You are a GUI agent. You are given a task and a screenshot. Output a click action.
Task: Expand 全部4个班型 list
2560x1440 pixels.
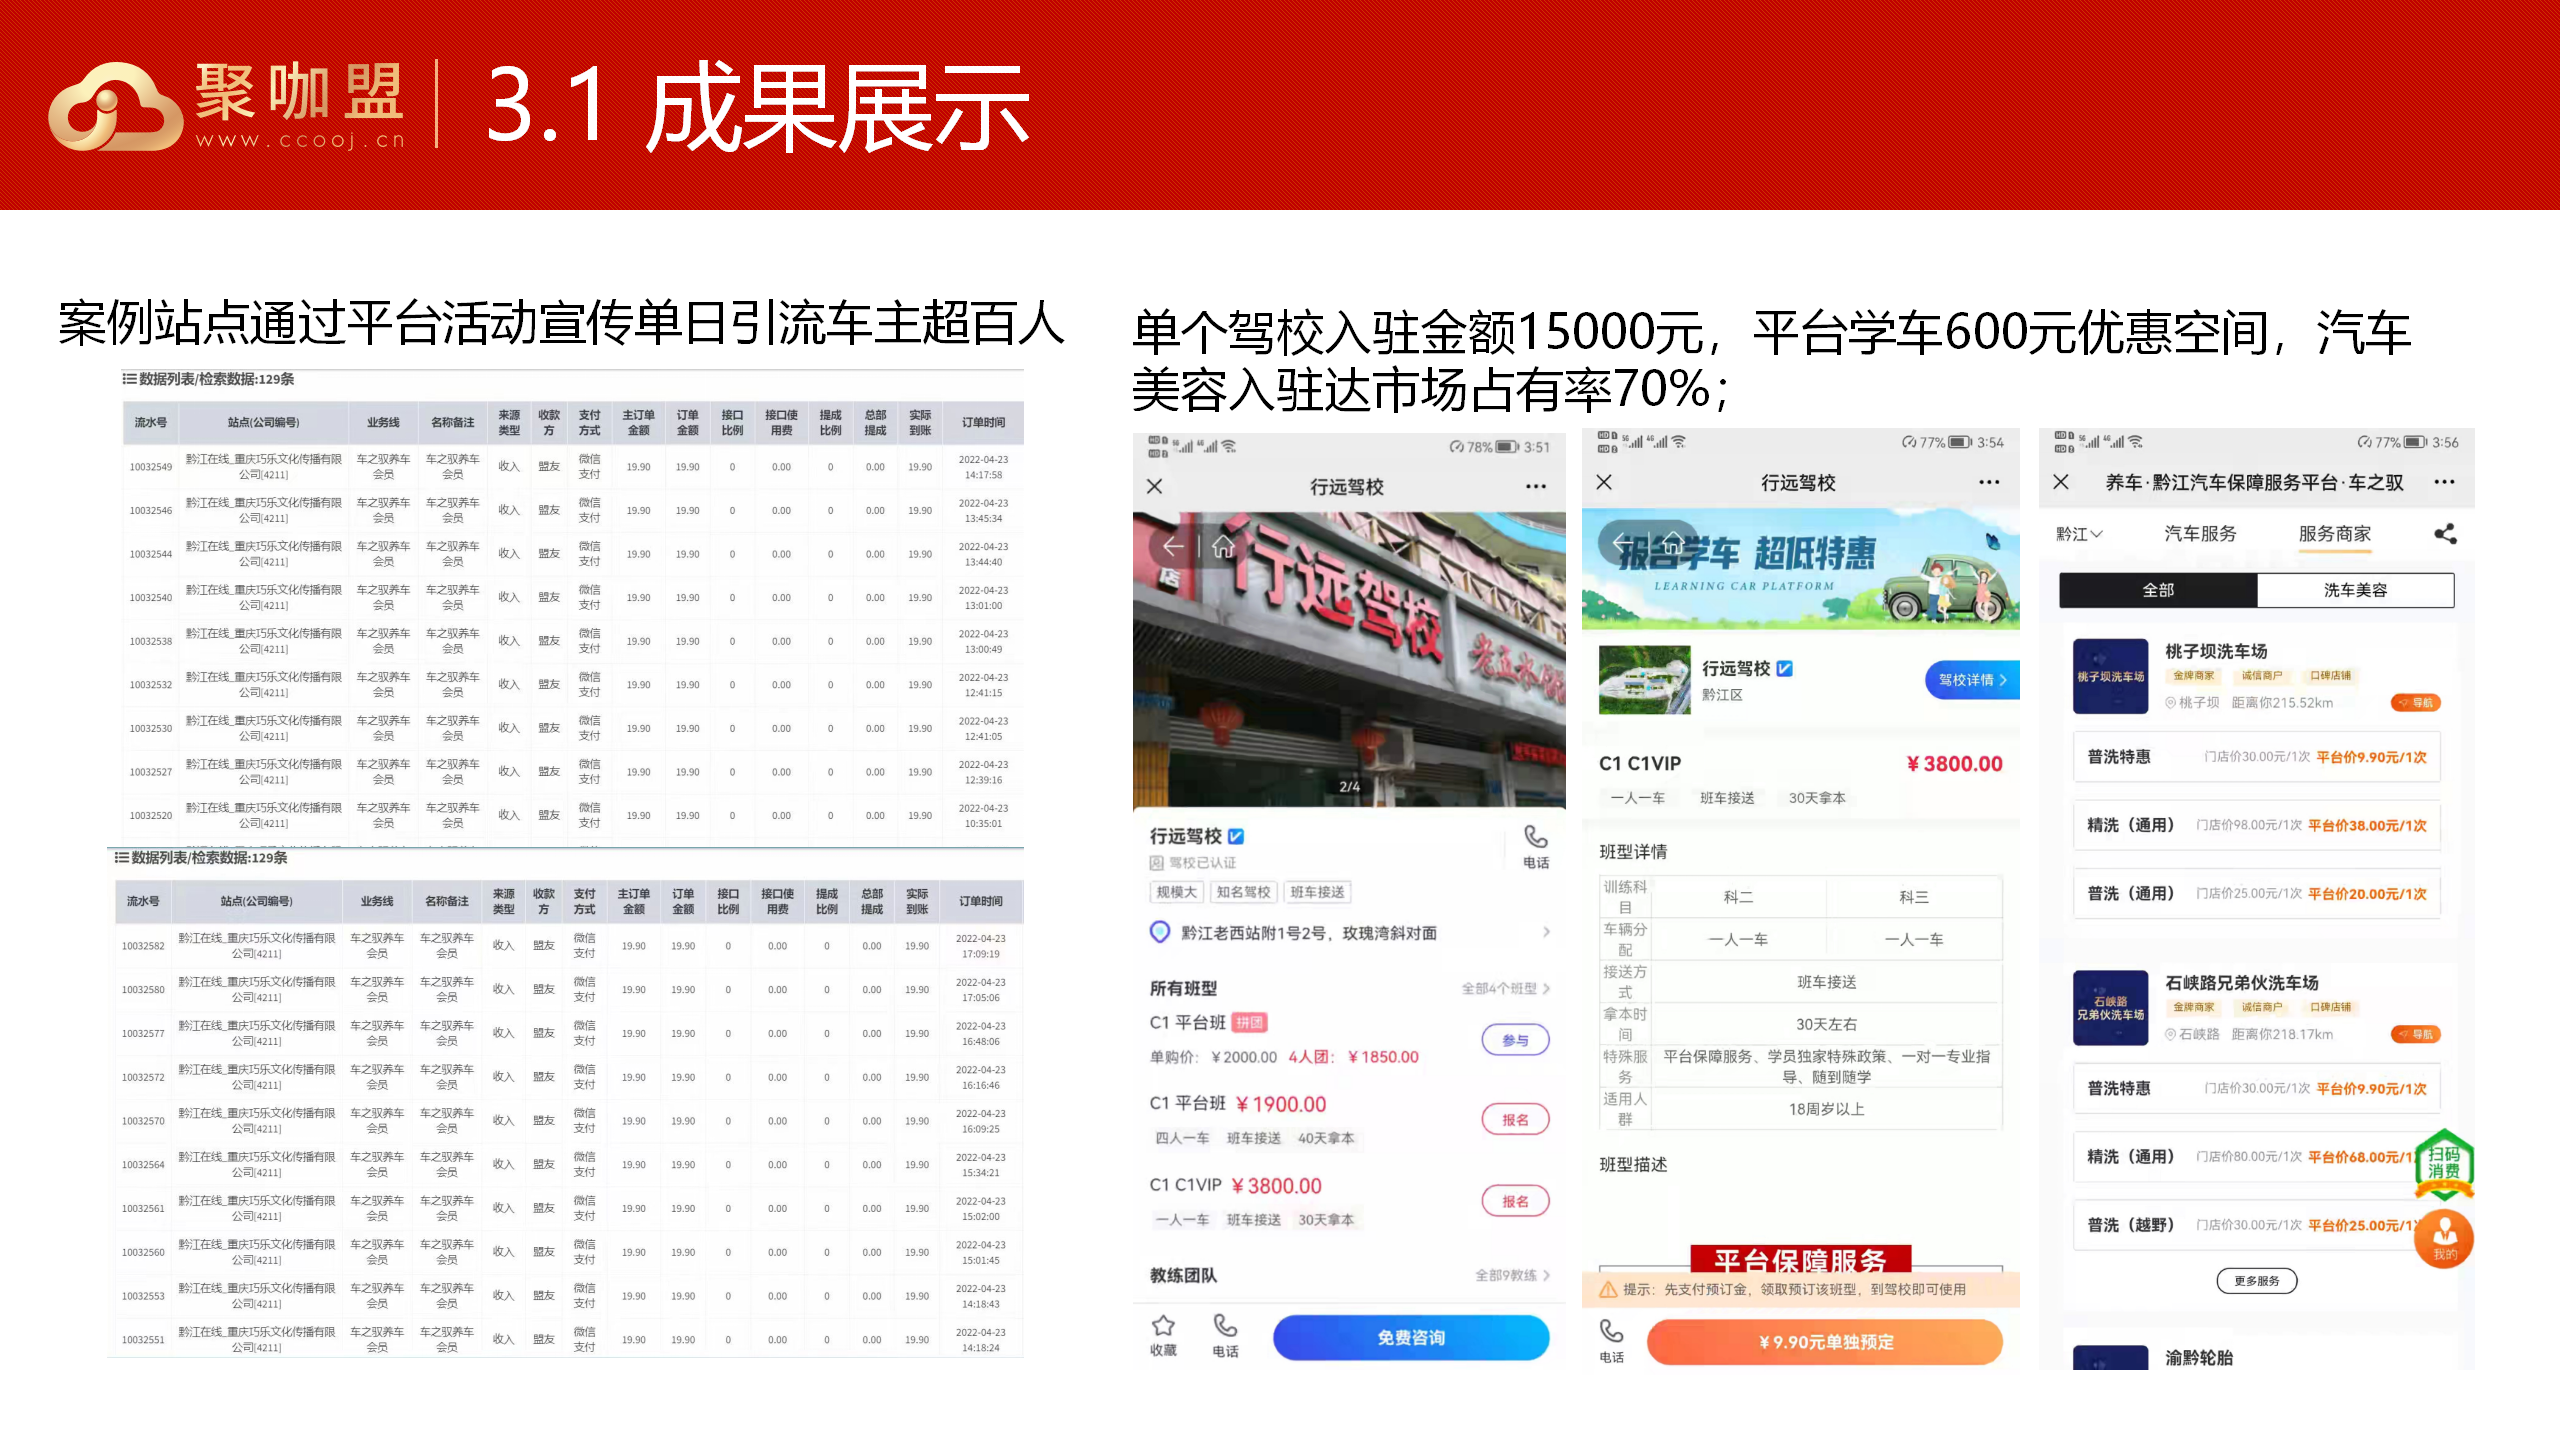click(1505, 988)
